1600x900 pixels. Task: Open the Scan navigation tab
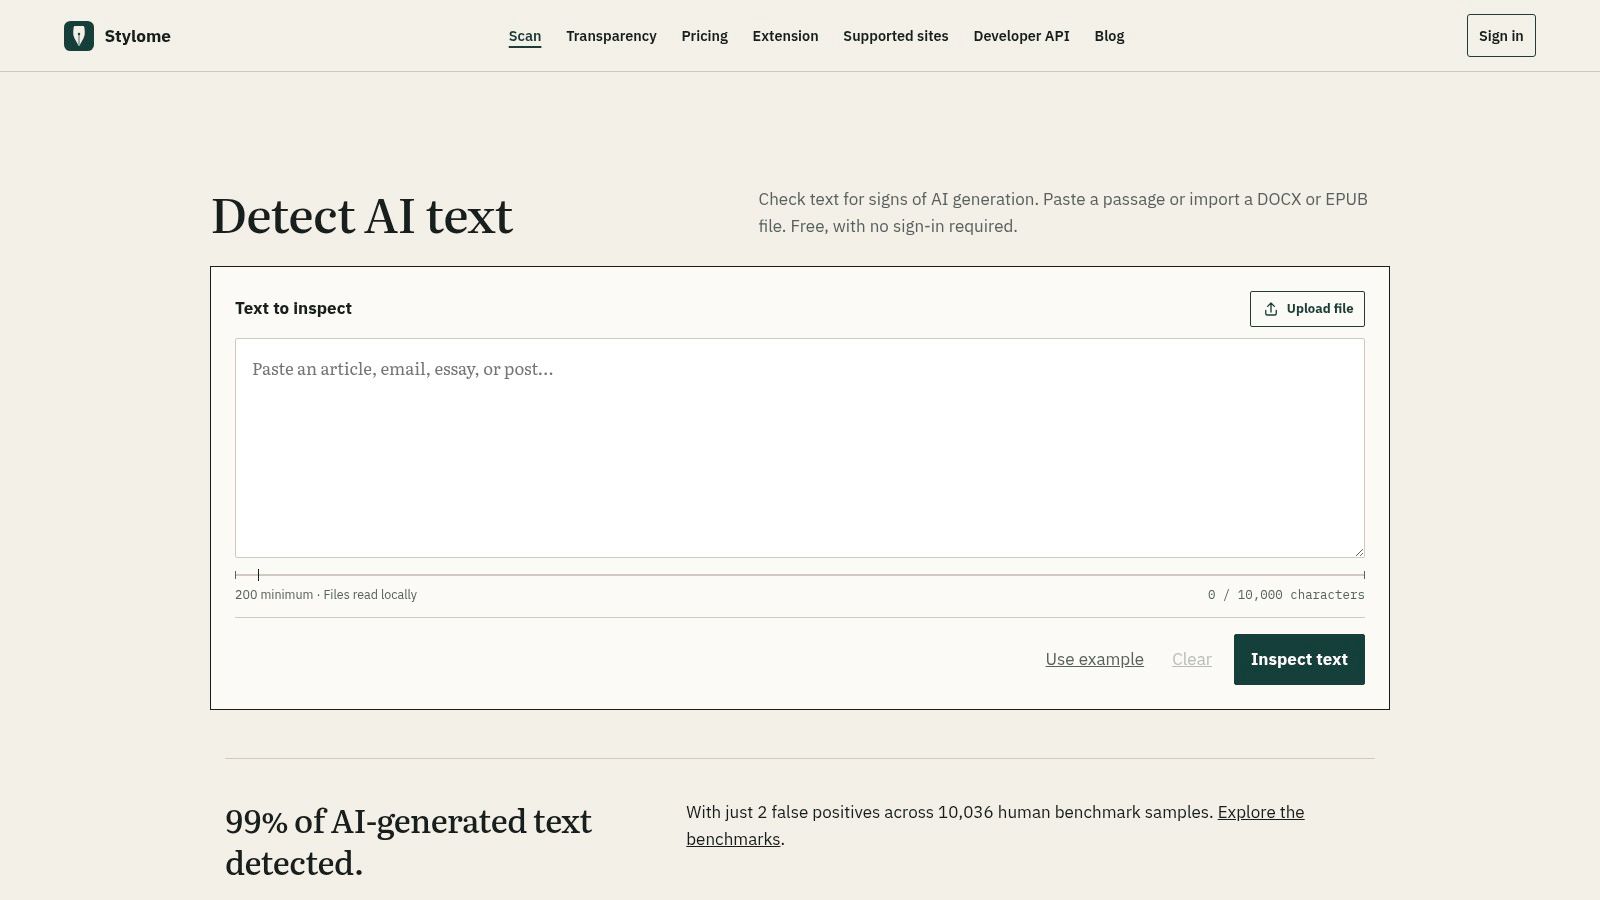(525, 36)
